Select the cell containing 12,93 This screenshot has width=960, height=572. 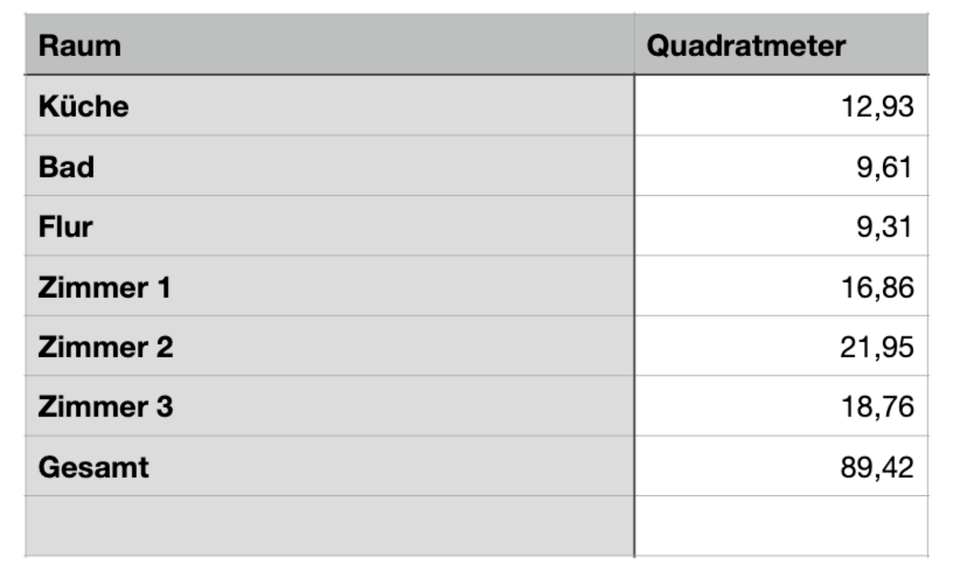tap(877, 106)
